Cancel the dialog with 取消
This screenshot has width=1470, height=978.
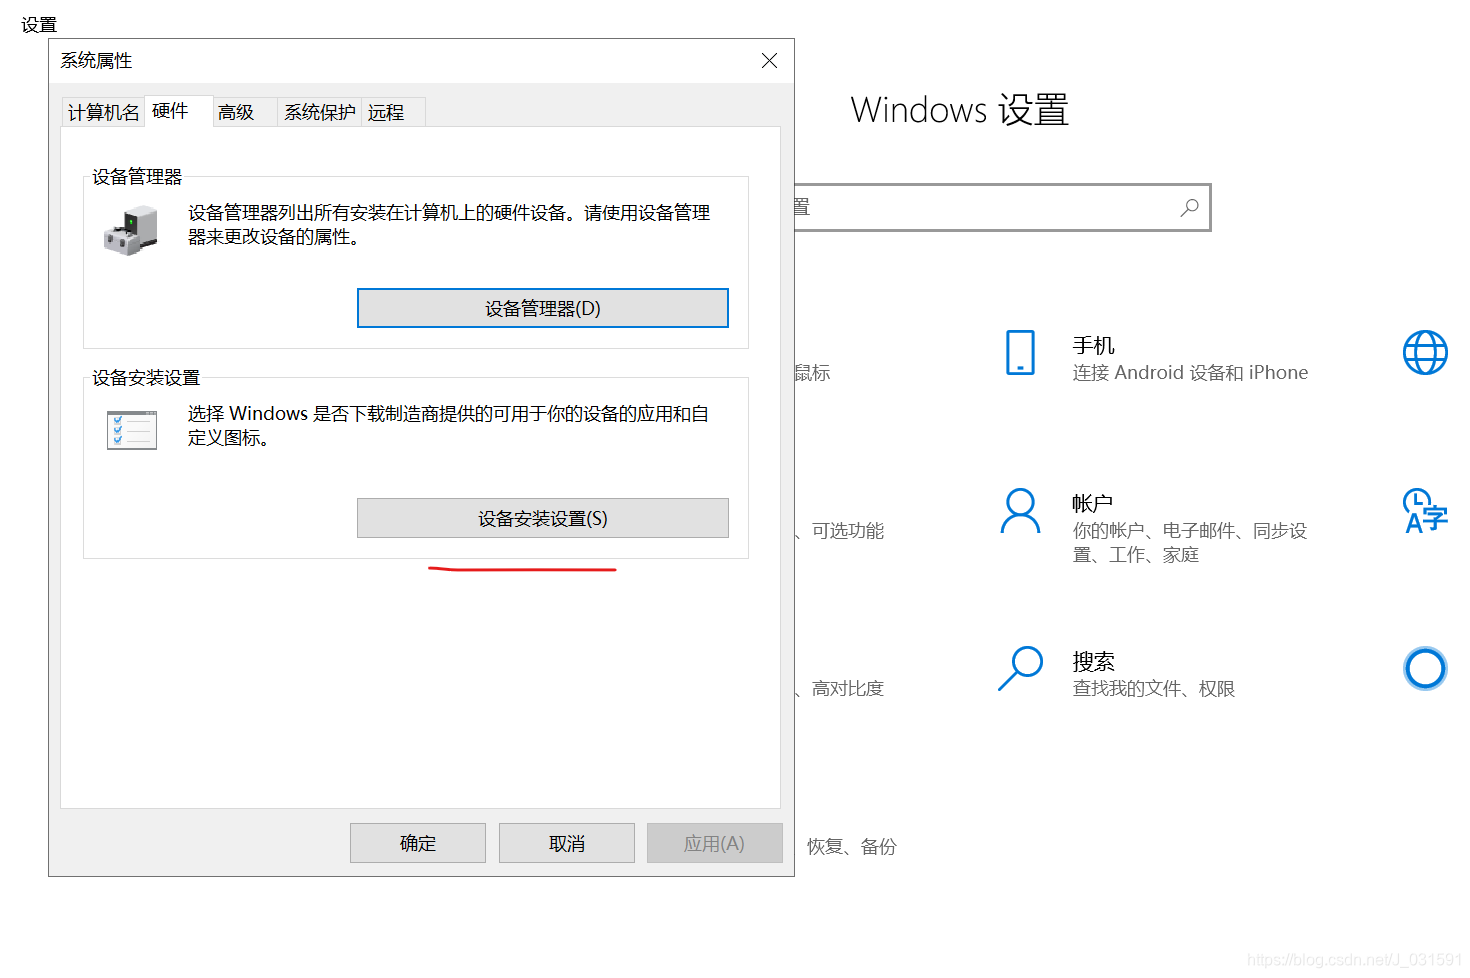tap(567, 843)
